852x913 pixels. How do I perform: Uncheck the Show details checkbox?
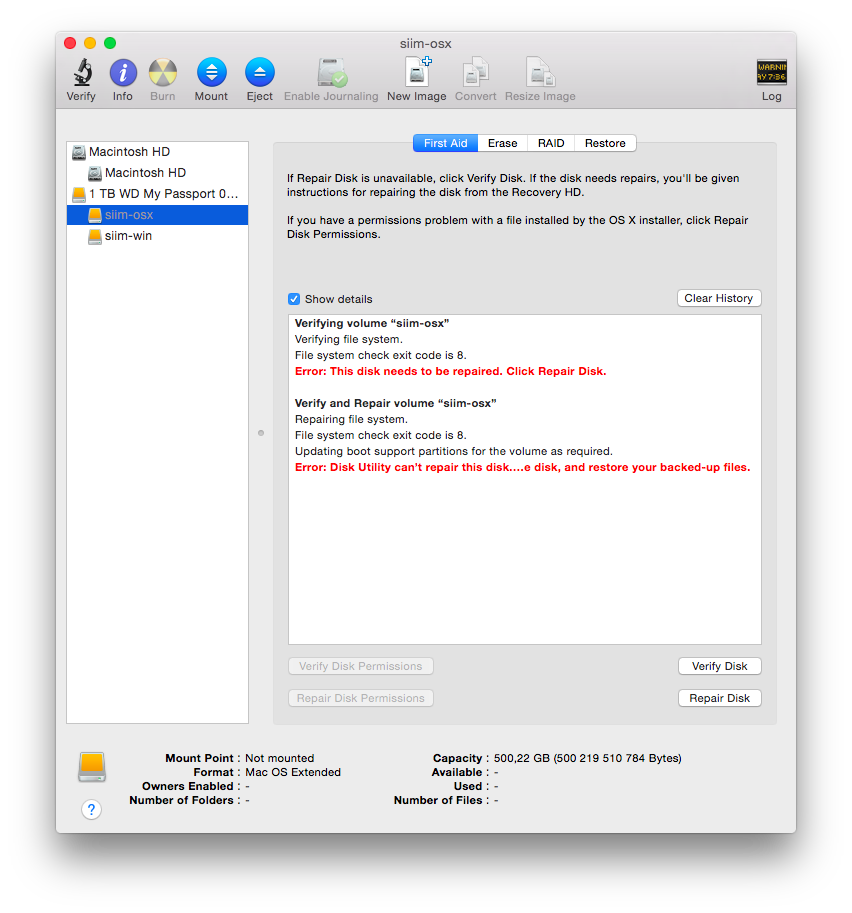tap(294, 299)
